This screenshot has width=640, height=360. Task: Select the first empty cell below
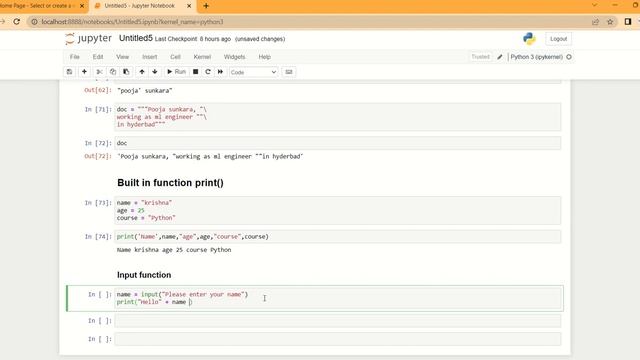click(338, 321)
